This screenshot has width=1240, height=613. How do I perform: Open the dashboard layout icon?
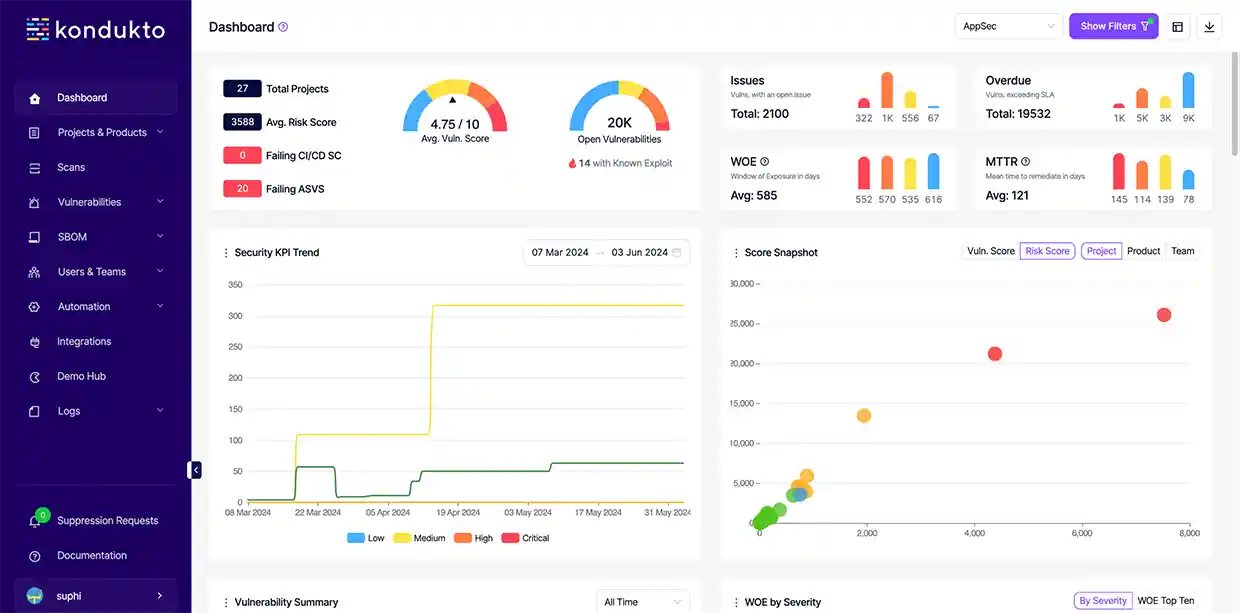(x=1177, y=27)
